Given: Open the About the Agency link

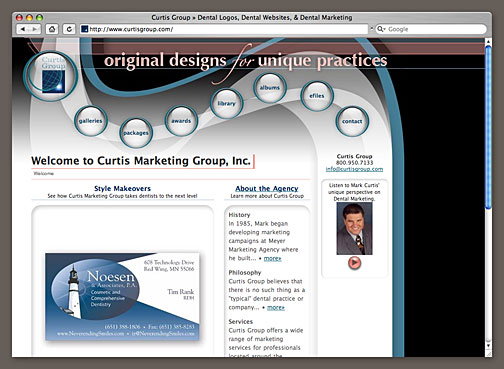Looking at the screenshot, I should click(x=267, y=189).
